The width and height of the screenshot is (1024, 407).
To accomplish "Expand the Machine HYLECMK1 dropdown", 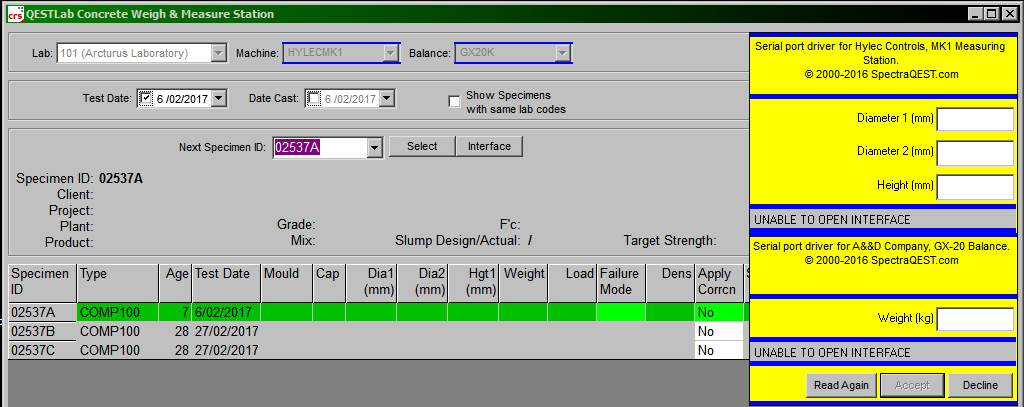I will point(391,53).
